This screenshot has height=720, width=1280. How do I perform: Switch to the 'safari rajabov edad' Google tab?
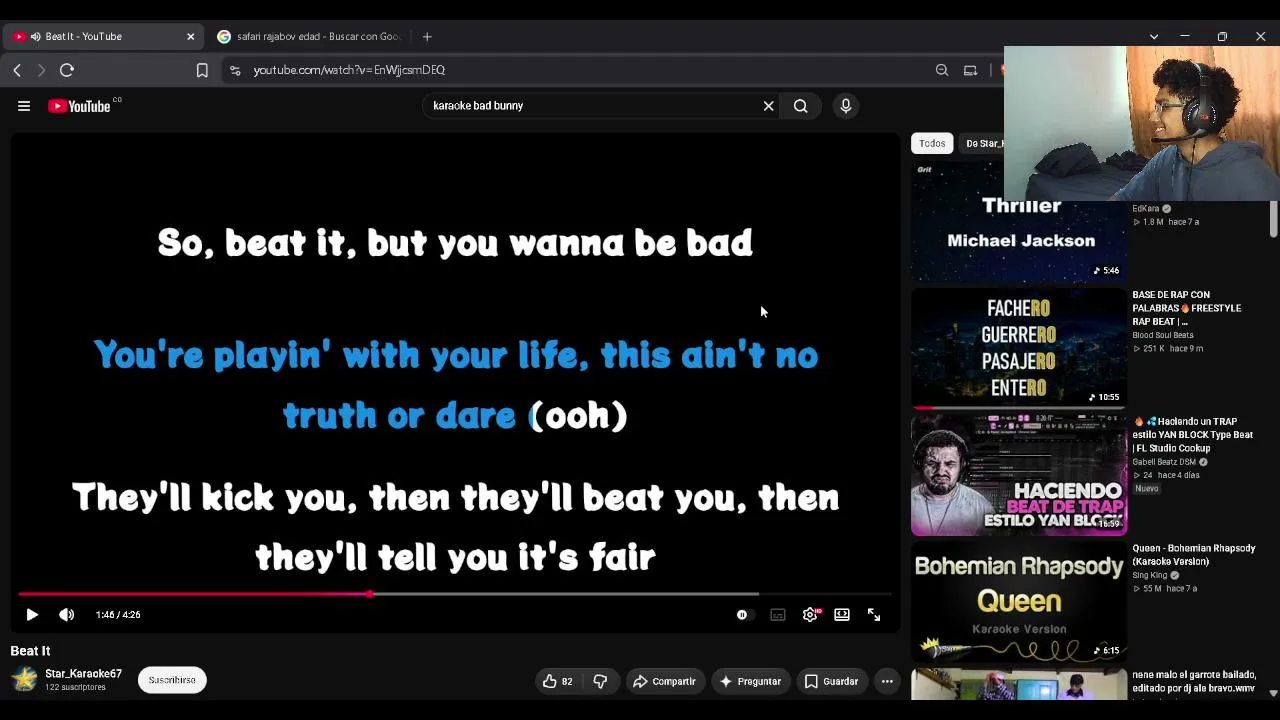pyautogui.click(x=308, y=37)
